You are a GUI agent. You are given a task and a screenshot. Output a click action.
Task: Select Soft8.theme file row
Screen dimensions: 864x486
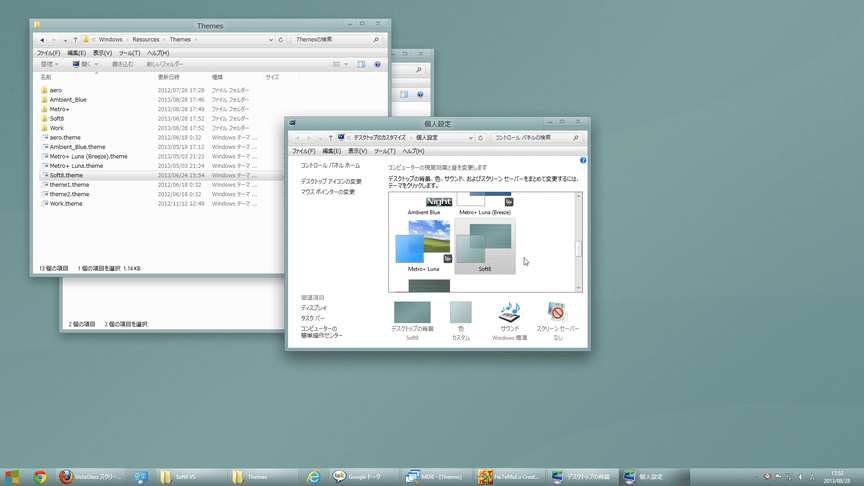tap(160, 175)
